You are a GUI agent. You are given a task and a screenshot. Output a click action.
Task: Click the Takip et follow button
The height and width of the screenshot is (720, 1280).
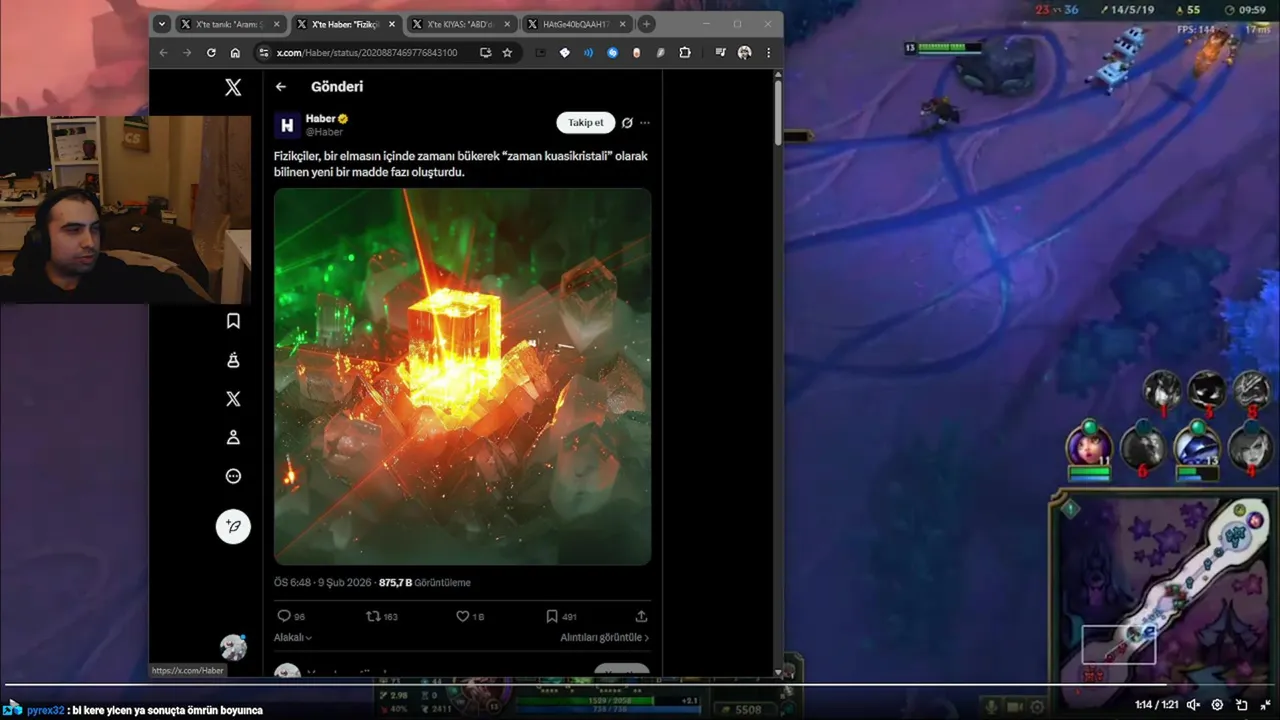(586, 123)
